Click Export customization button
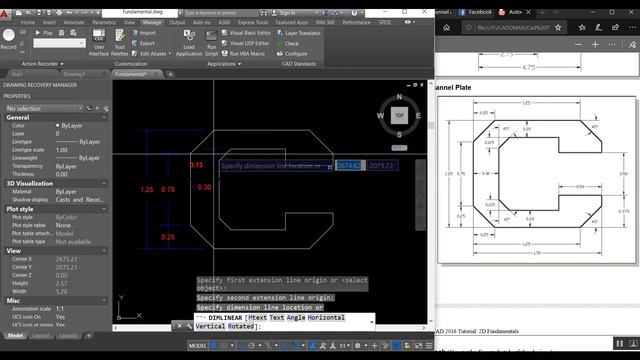The image size is (640, 360). pos(143,43)
